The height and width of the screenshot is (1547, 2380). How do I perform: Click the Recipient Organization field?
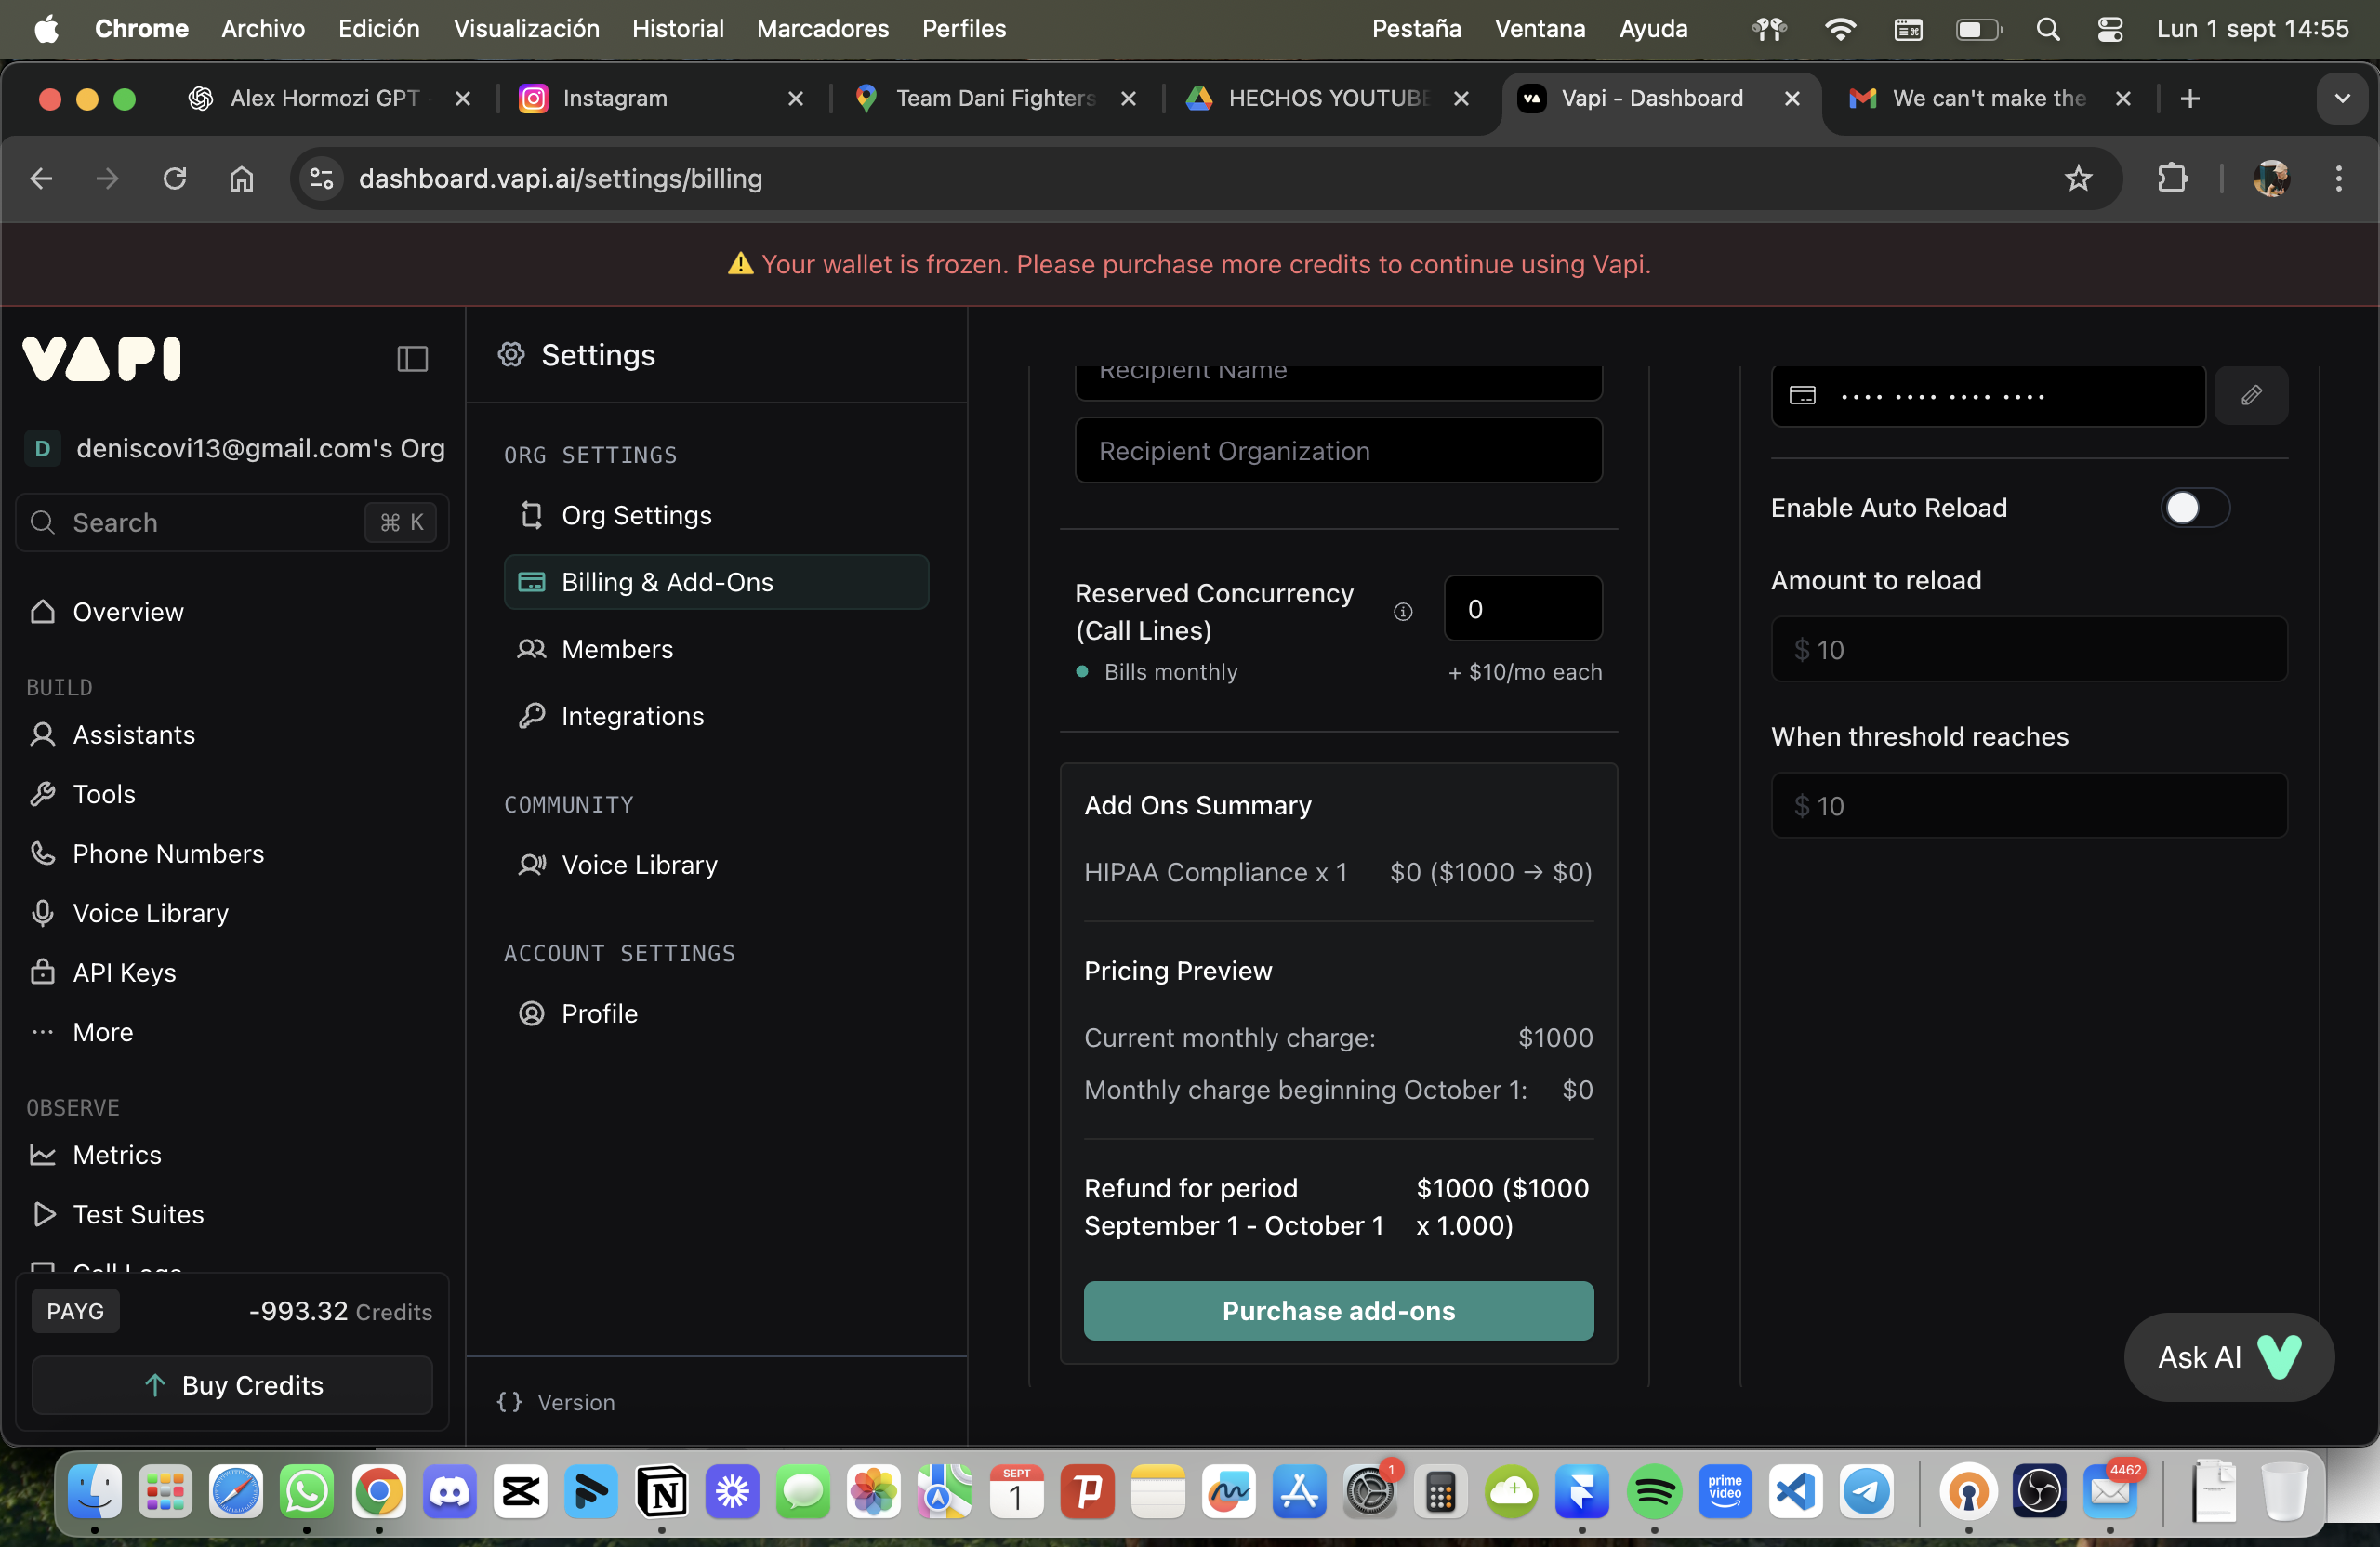point(1338,451)
